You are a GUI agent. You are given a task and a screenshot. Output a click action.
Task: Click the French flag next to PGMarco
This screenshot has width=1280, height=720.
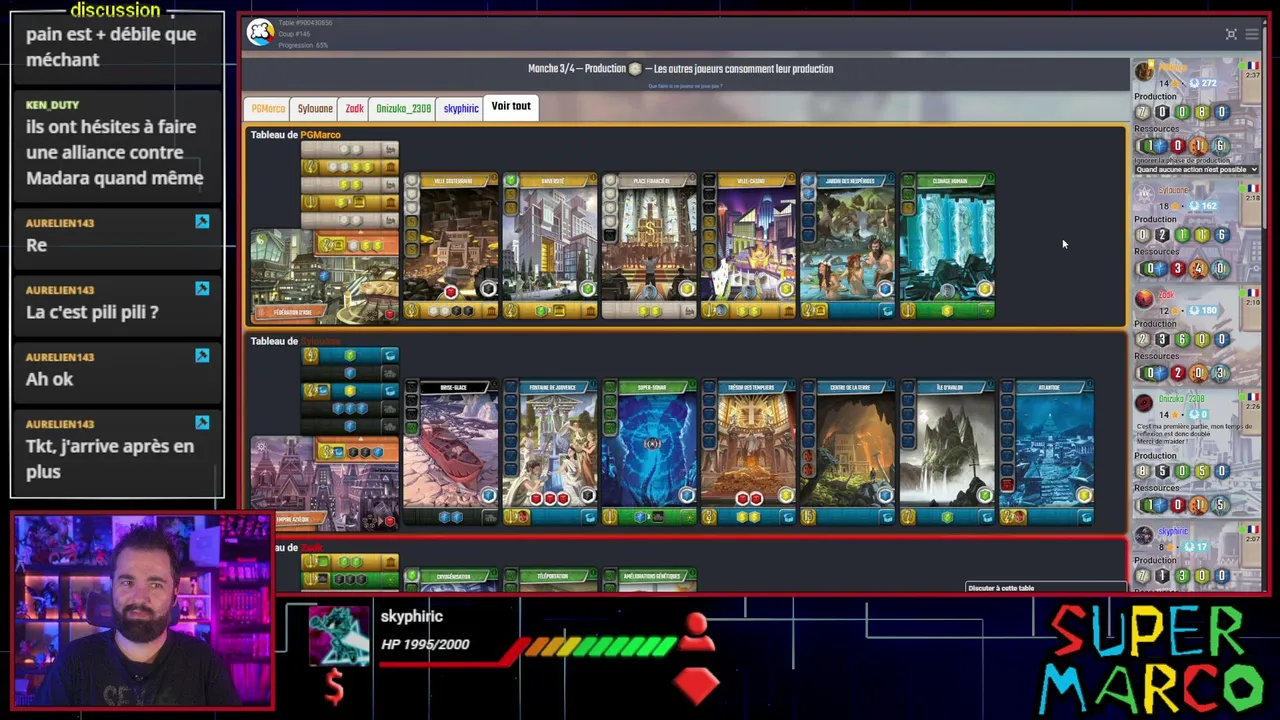point(1251,67)
